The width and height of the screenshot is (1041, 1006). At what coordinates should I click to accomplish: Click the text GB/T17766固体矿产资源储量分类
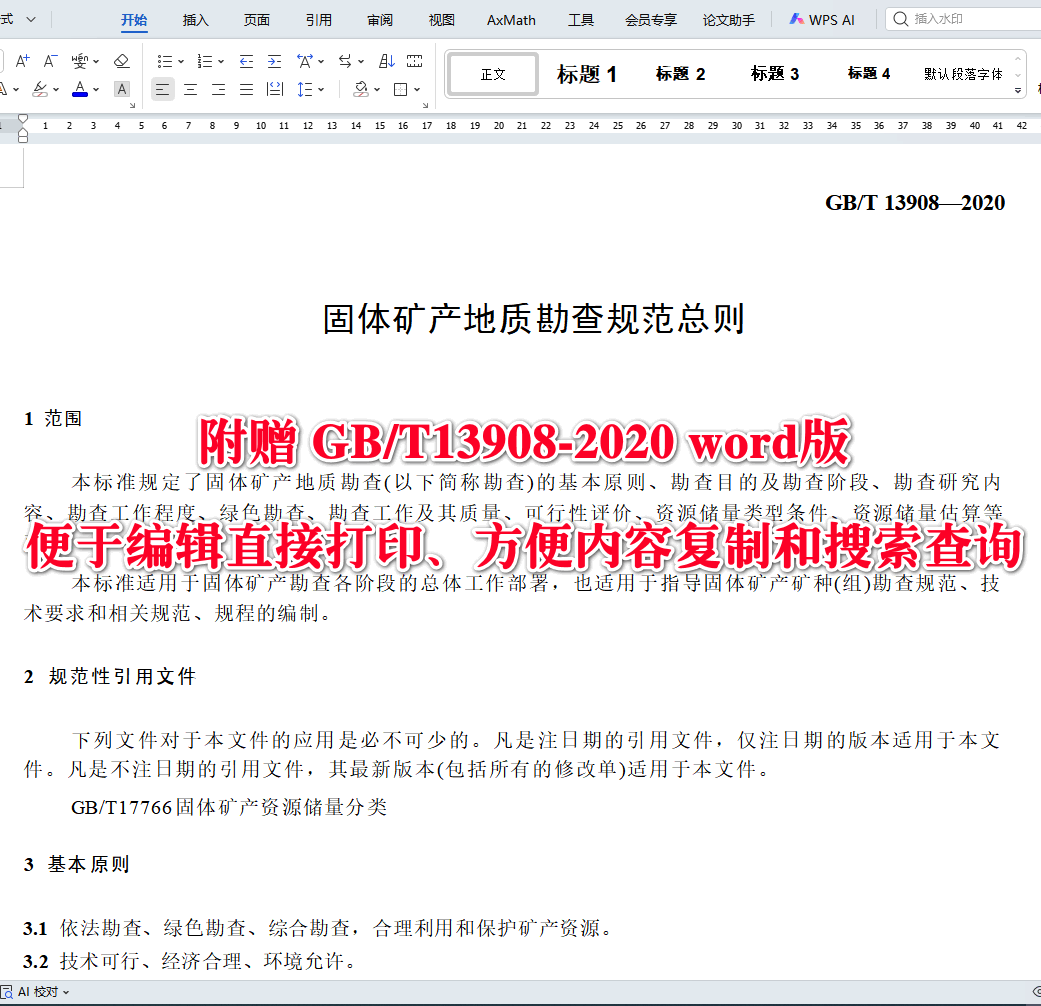click(229, 807)
